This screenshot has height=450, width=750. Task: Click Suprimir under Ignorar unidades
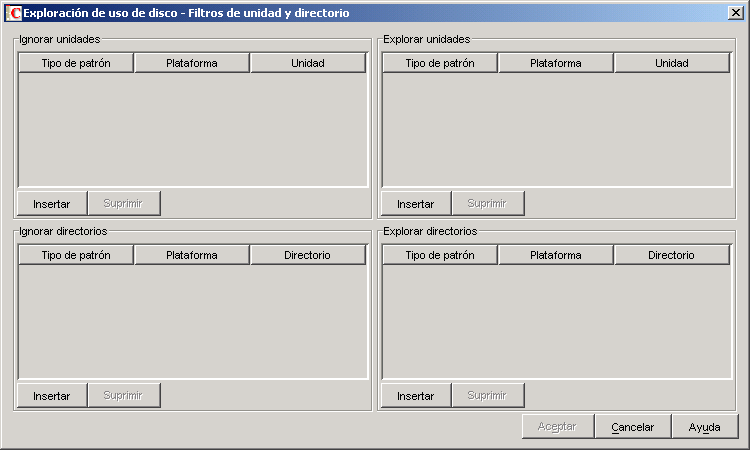pos(124,204)
